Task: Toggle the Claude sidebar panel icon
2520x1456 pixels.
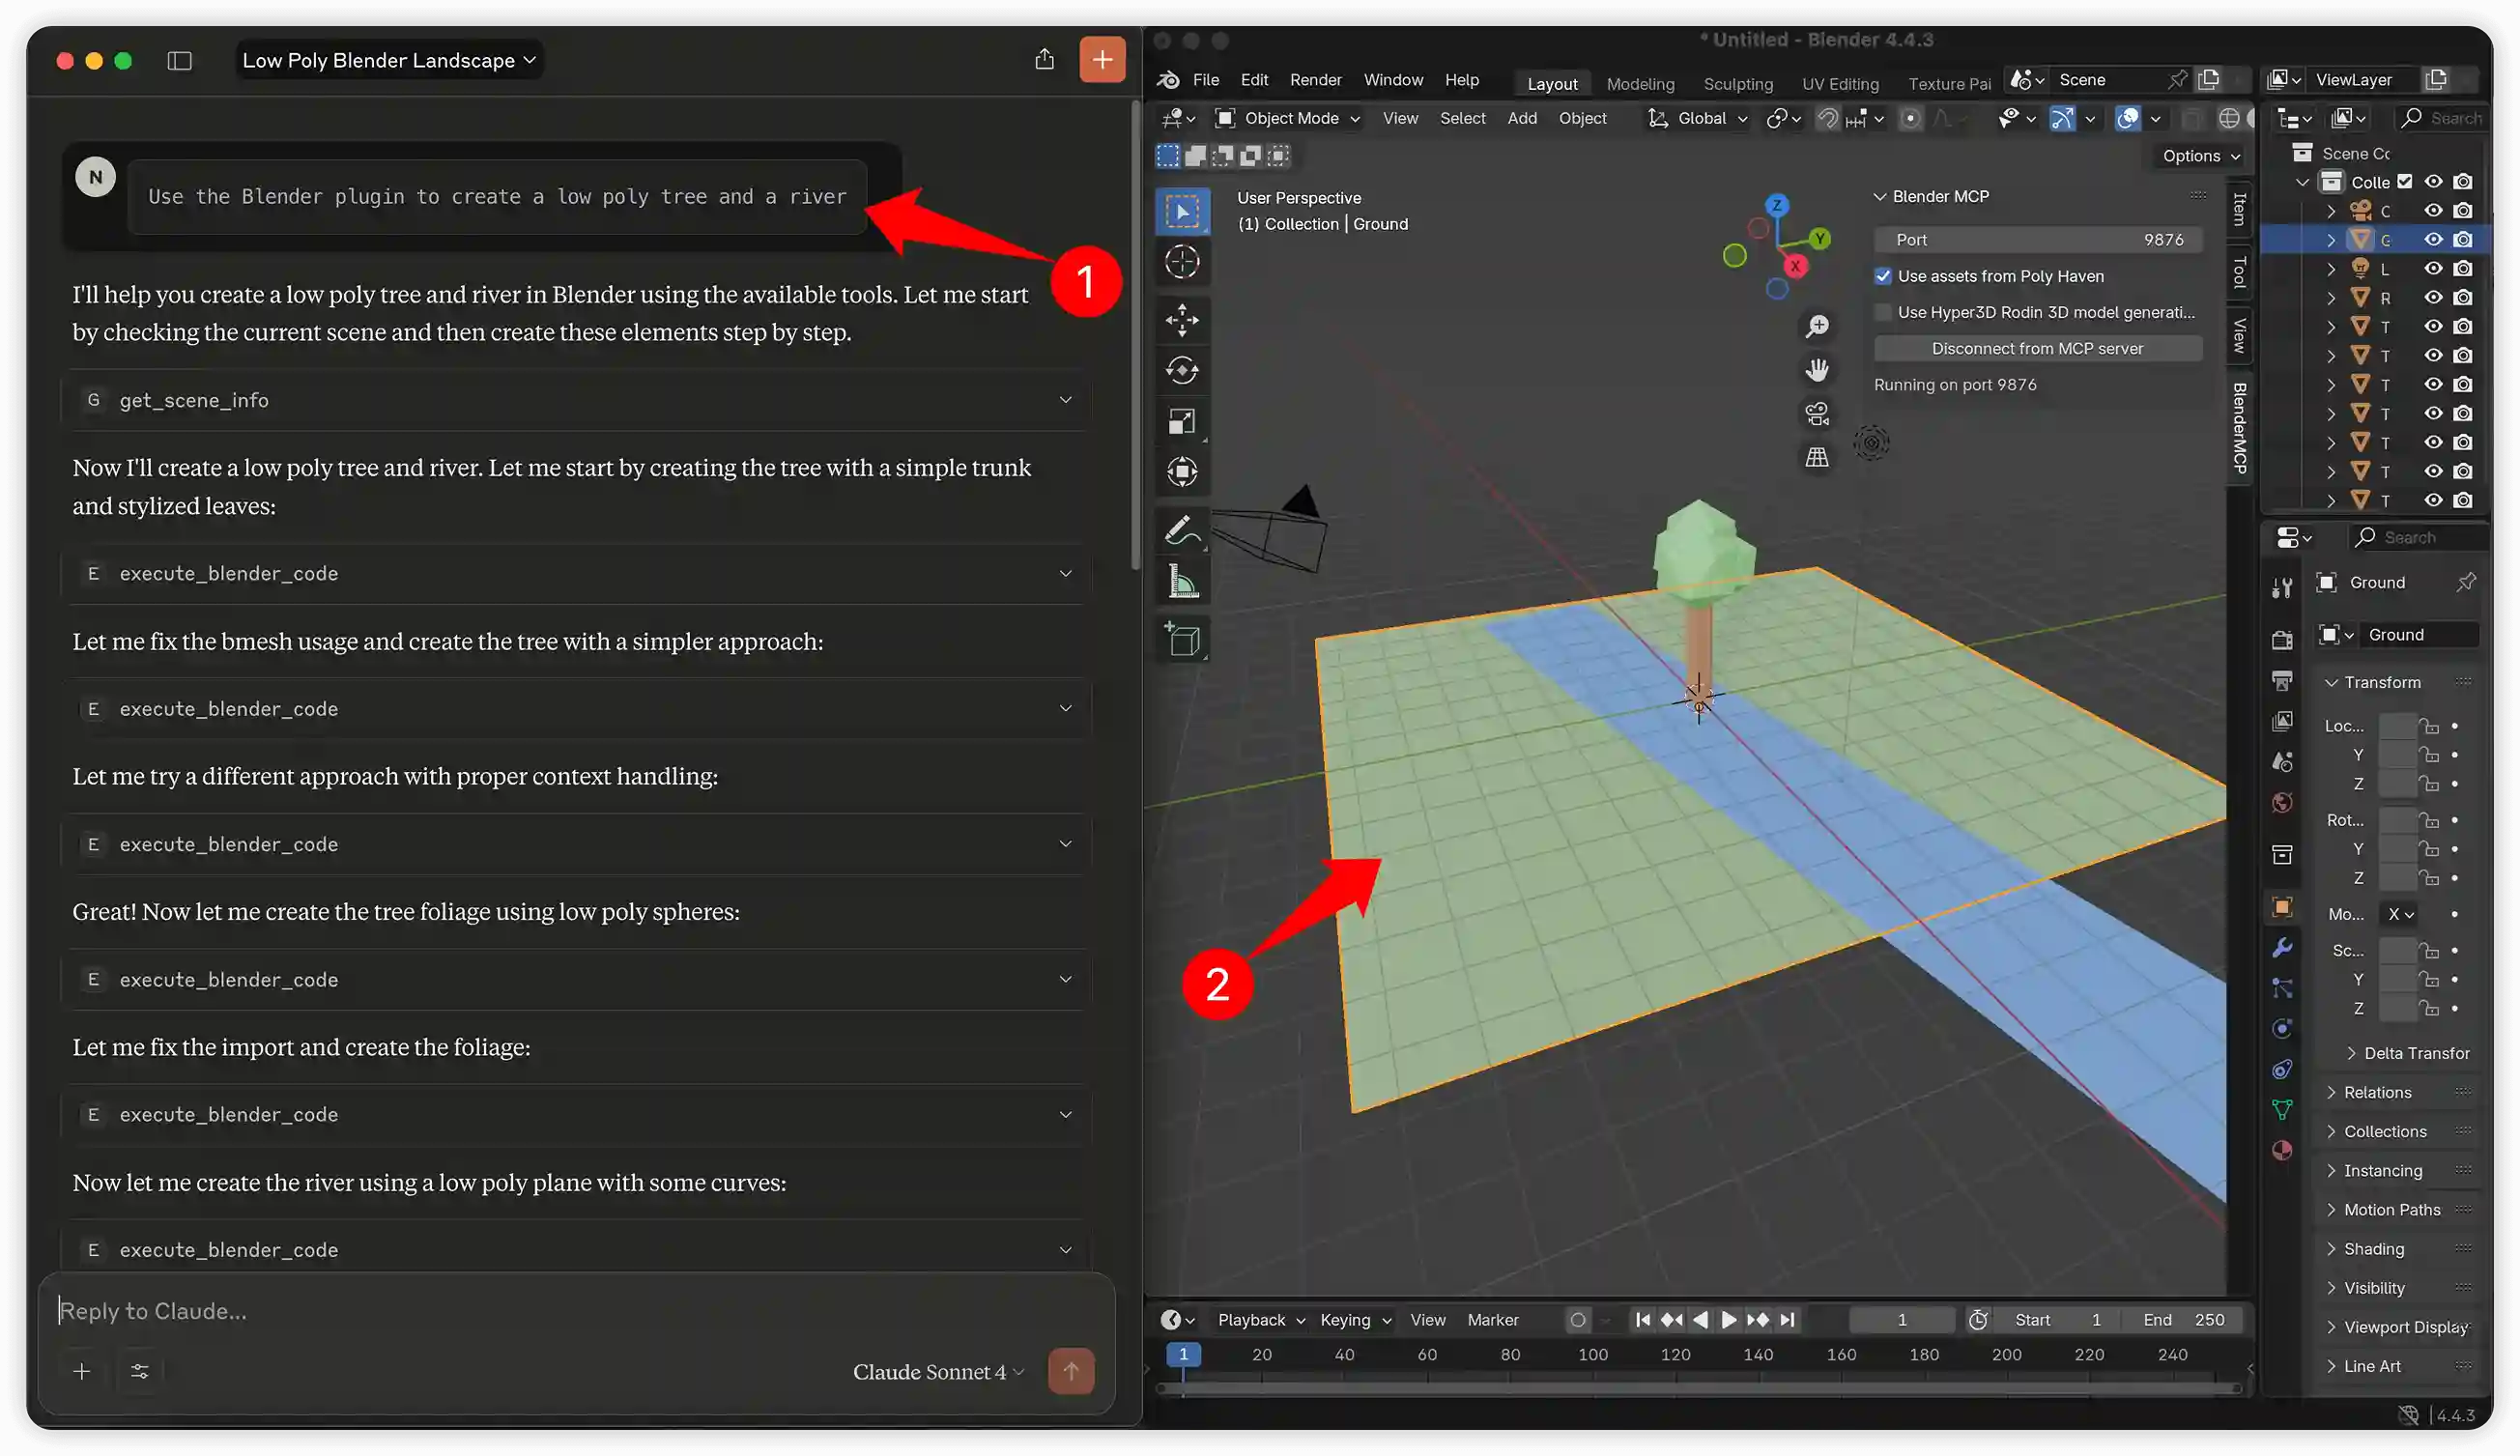Action: (180, 61)
